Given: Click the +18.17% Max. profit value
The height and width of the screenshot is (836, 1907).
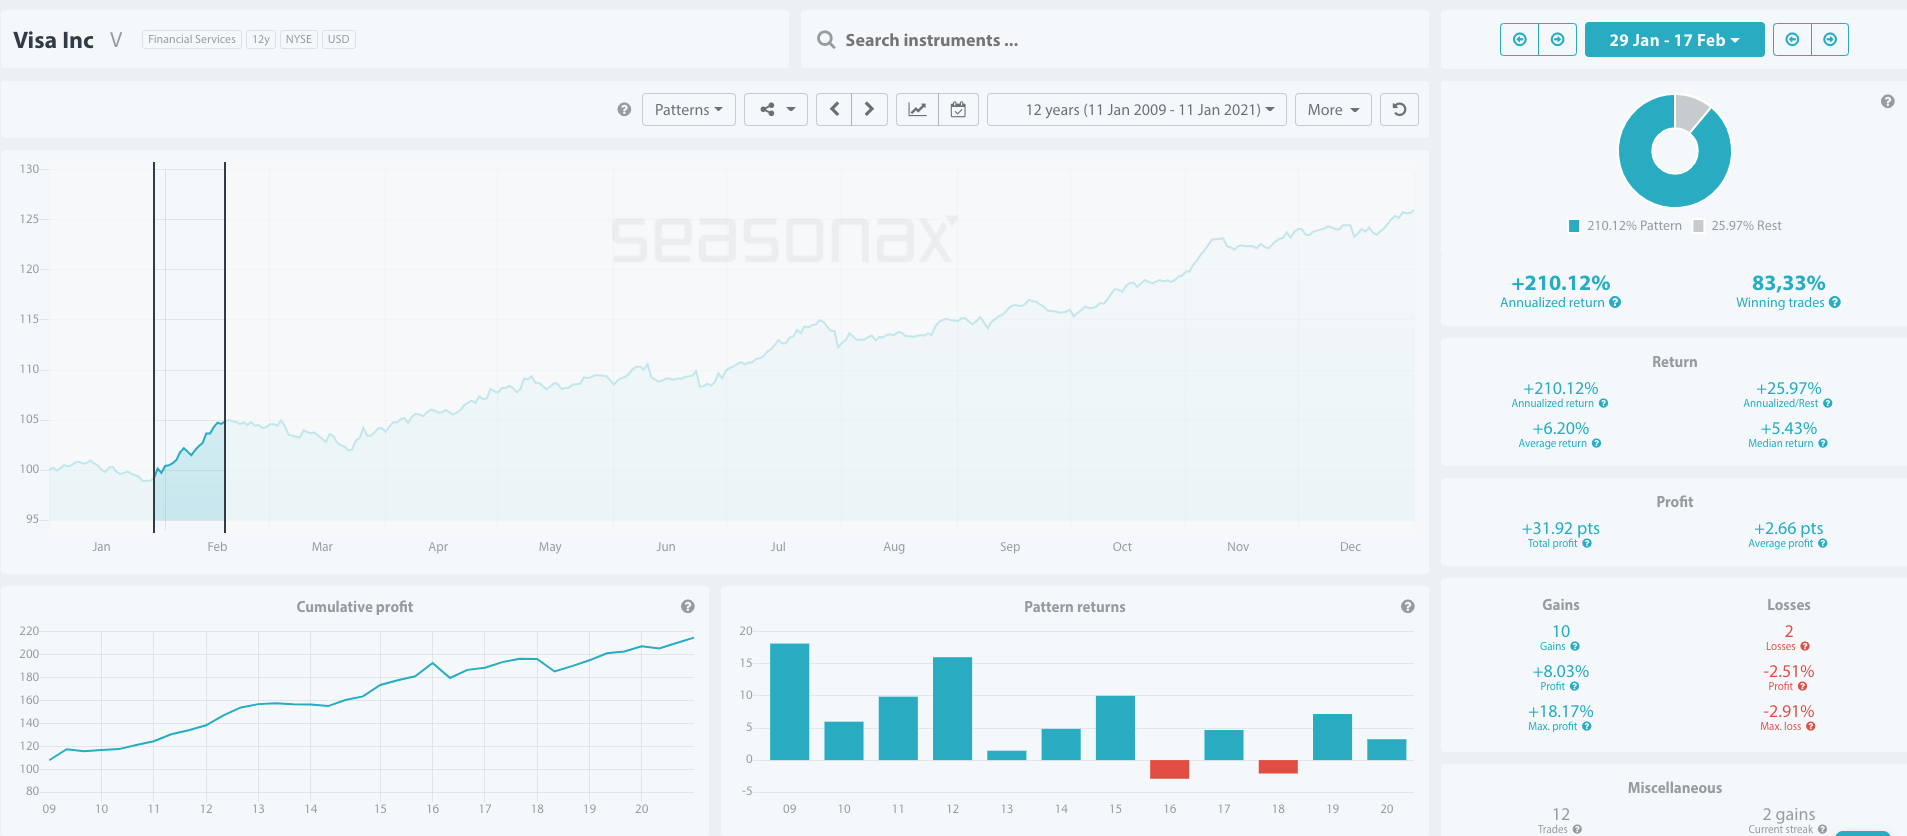Looking at the screenshot, I should 1560,711.
